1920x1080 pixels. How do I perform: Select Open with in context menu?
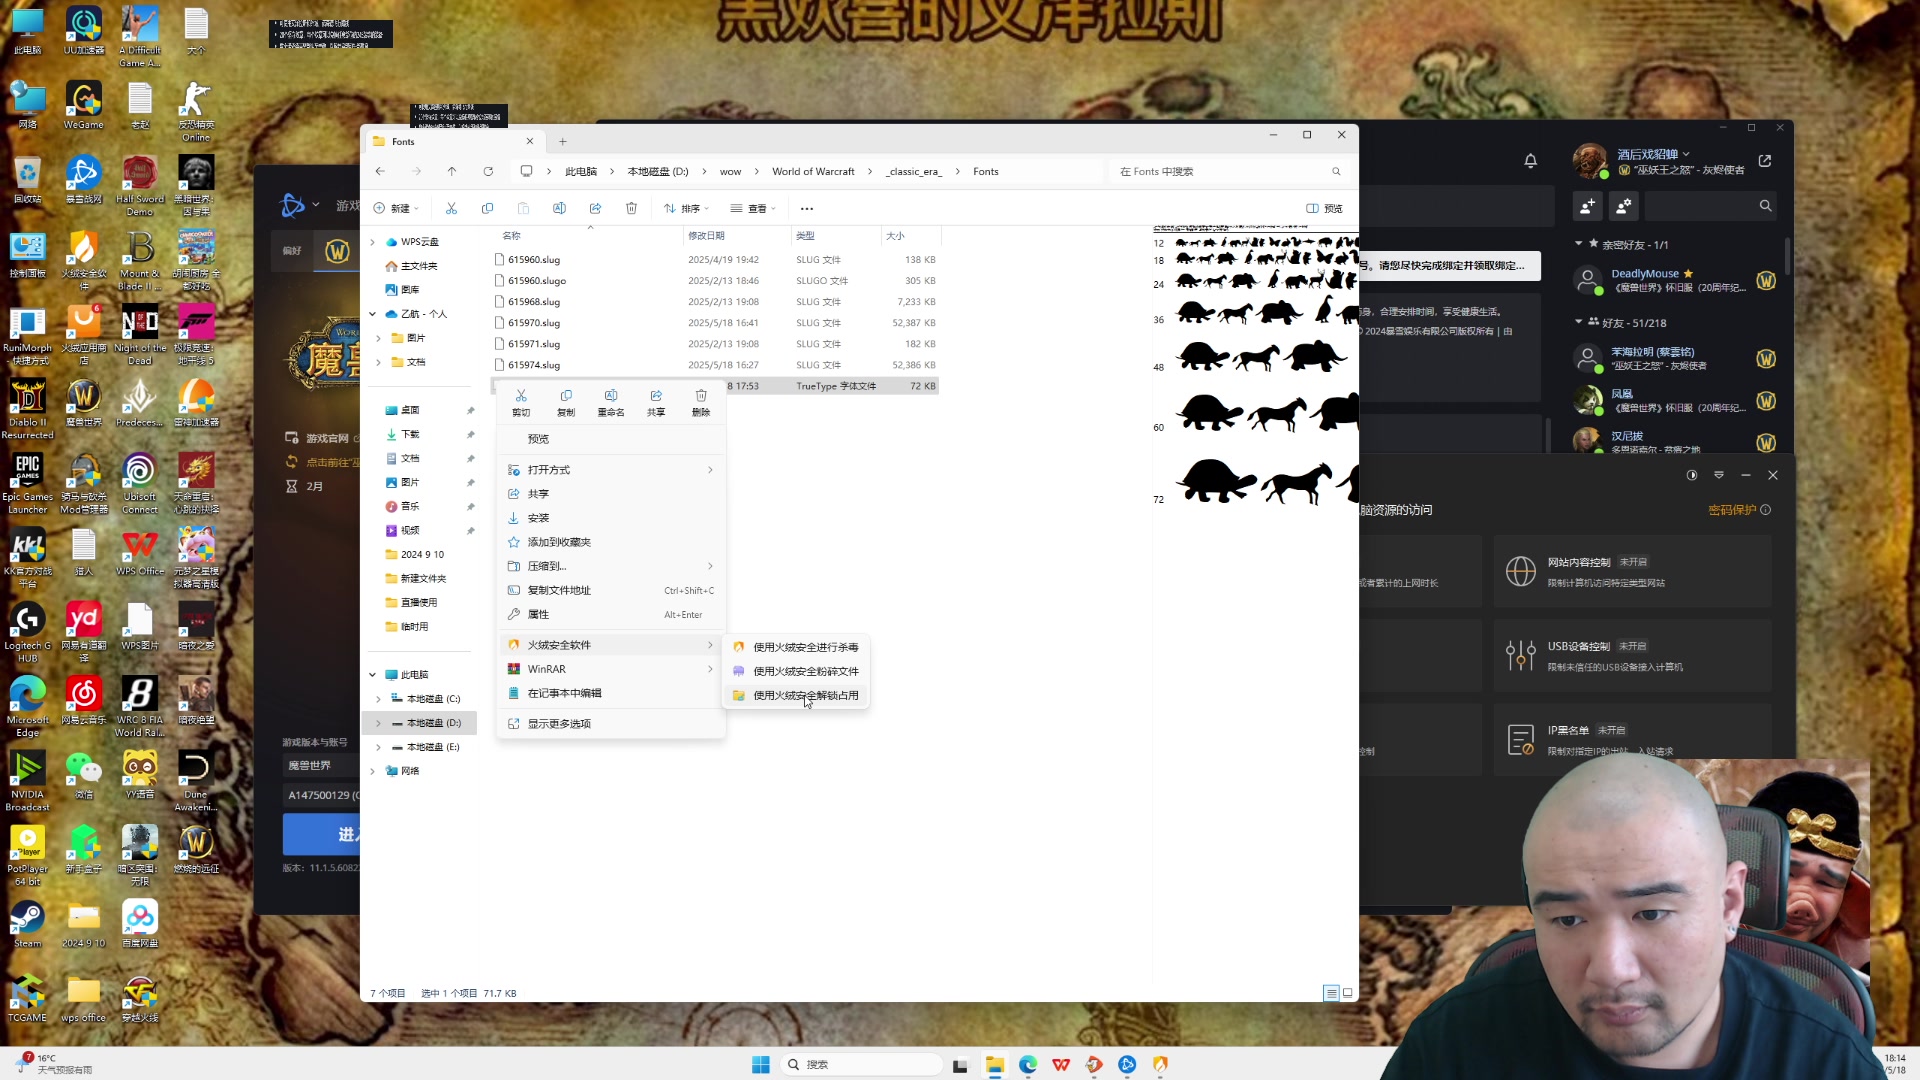(611, 470)
